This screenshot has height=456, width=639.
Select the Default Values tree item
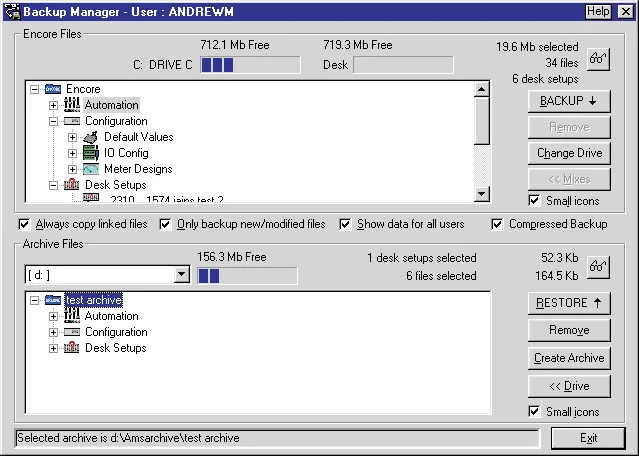(139, 137)
